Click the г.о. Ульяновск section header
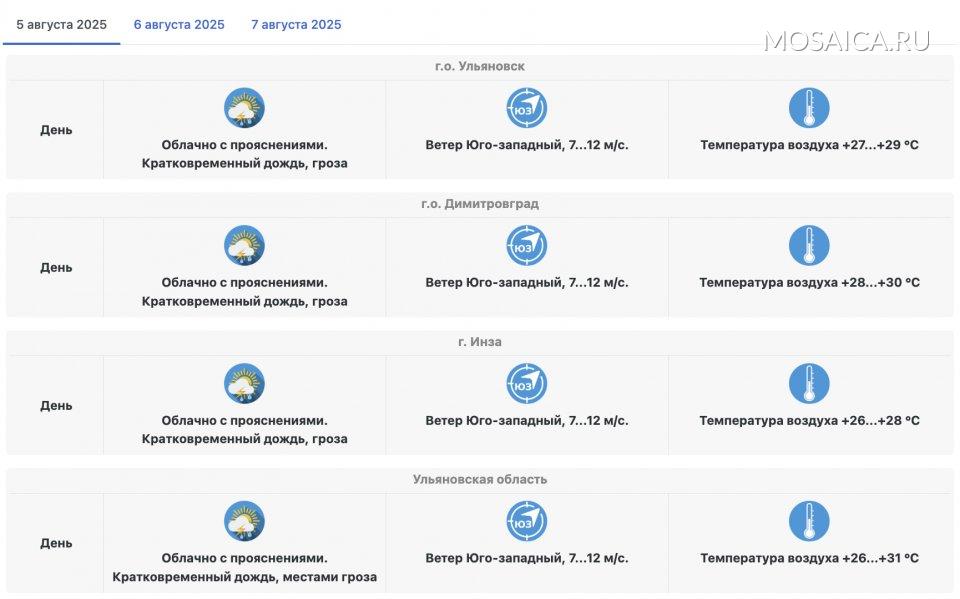Screen dimensions: 960x599 479,67
